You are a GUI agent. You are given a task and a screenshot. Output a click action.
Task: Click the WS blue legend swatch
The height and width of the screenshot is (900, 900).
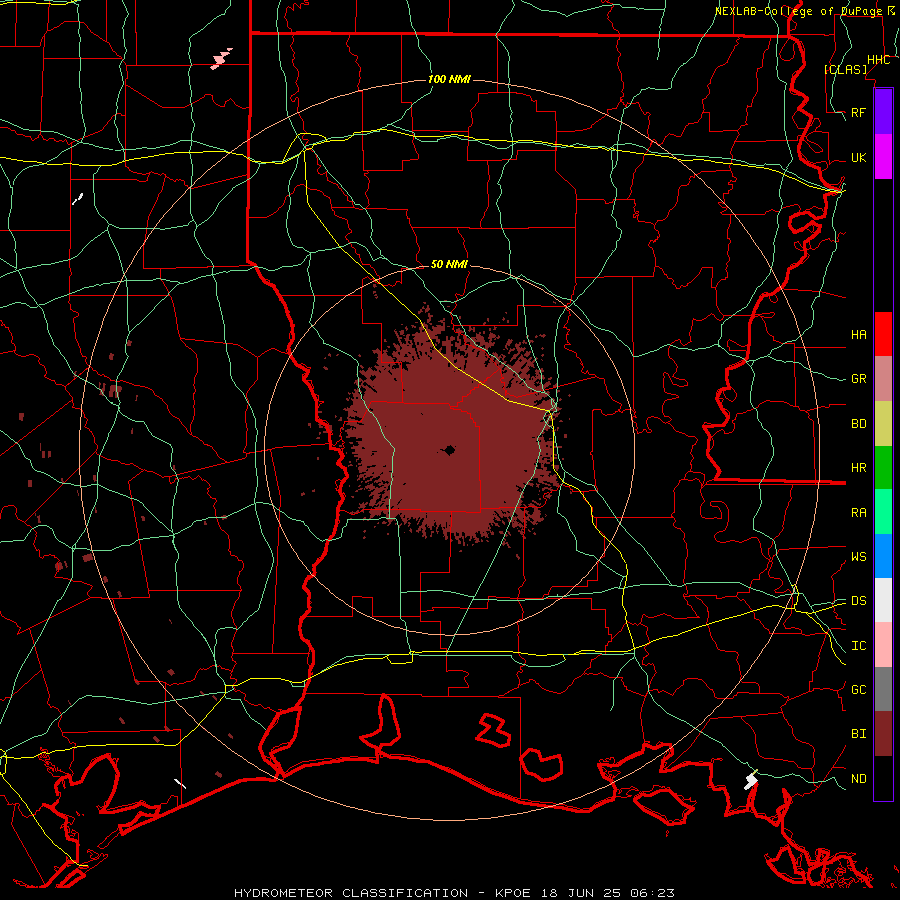[x=883, y=556]
